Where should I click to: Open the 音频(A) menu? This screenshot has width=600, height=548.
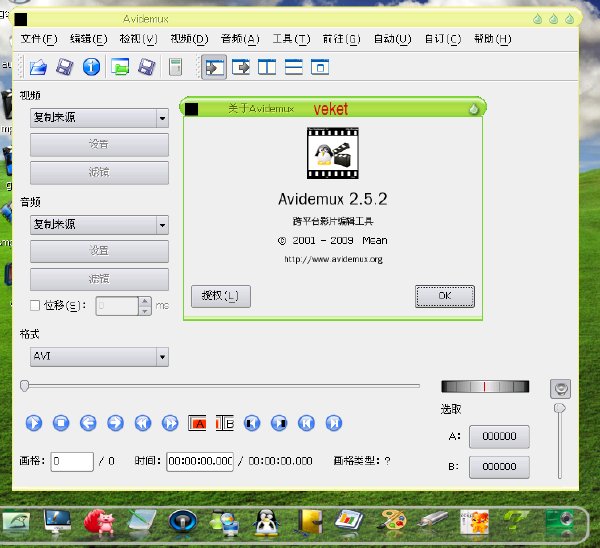point(240,39)
